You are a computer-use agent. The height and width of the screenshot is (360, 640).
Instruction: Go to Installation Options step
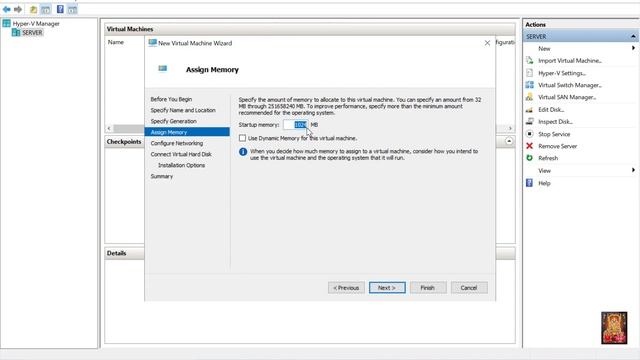(181, 165)
